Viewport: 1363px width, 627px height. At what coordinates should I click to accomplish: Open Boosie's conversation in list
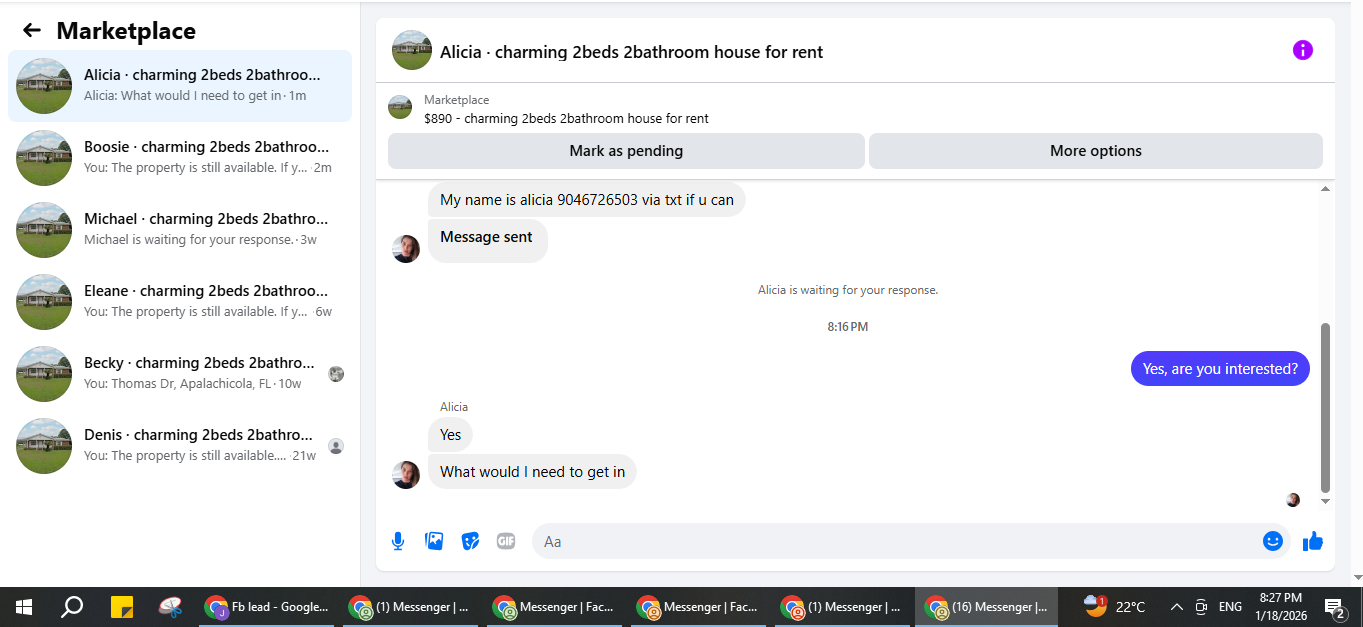[180, 158]
